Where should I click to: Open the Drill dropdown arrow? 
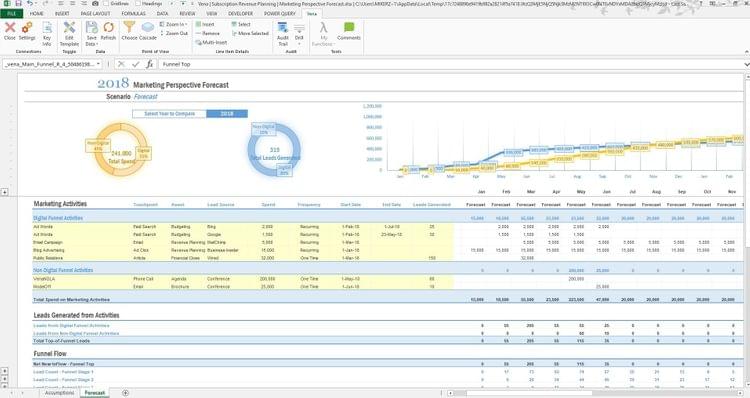[299, 44]
